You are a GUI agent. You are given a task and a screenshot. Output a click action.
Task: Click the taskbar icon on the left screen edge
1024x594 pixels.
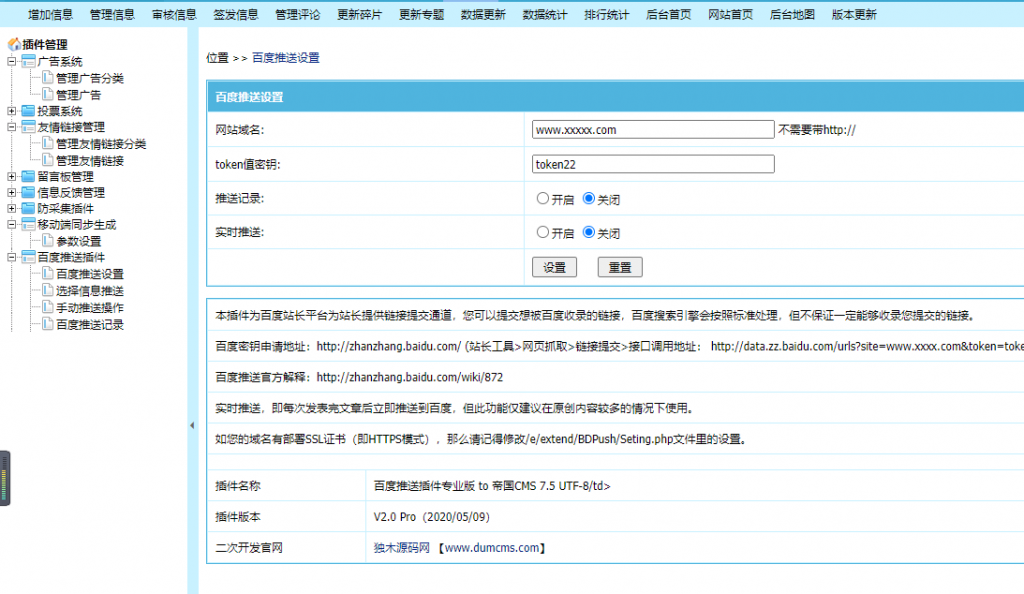(5, 478)
